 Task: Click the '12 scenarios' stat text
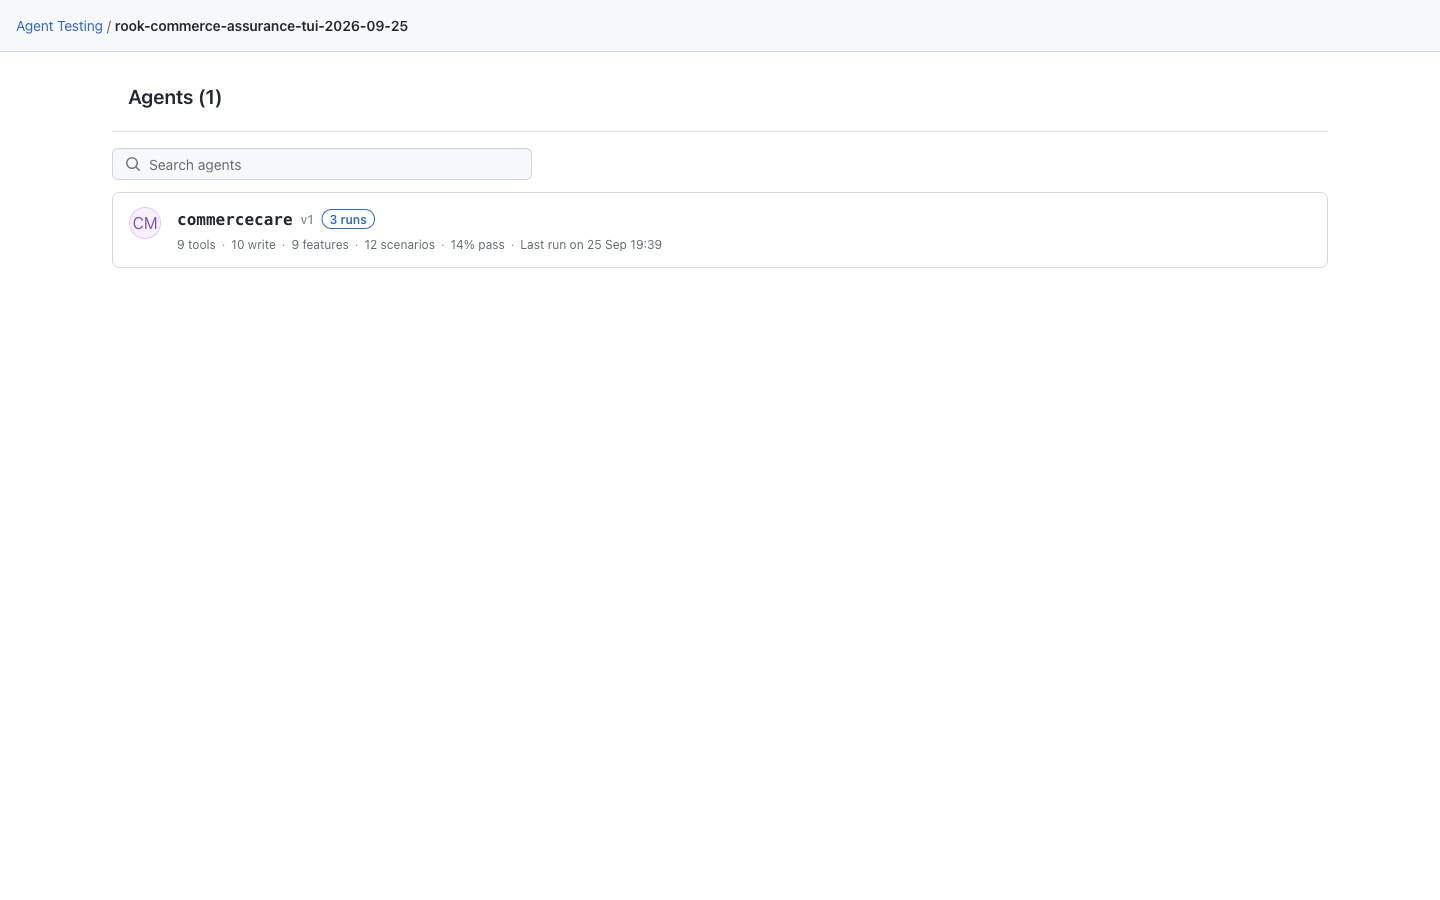pos(399,245)
